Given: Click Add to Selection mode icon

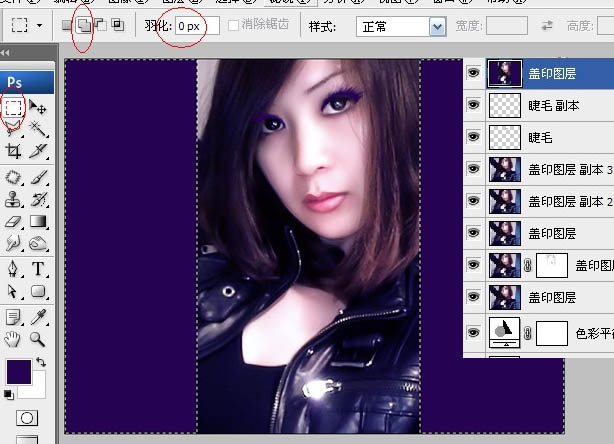Looking at the screenshot, I should pyautogui.click(x=83, y=25).
